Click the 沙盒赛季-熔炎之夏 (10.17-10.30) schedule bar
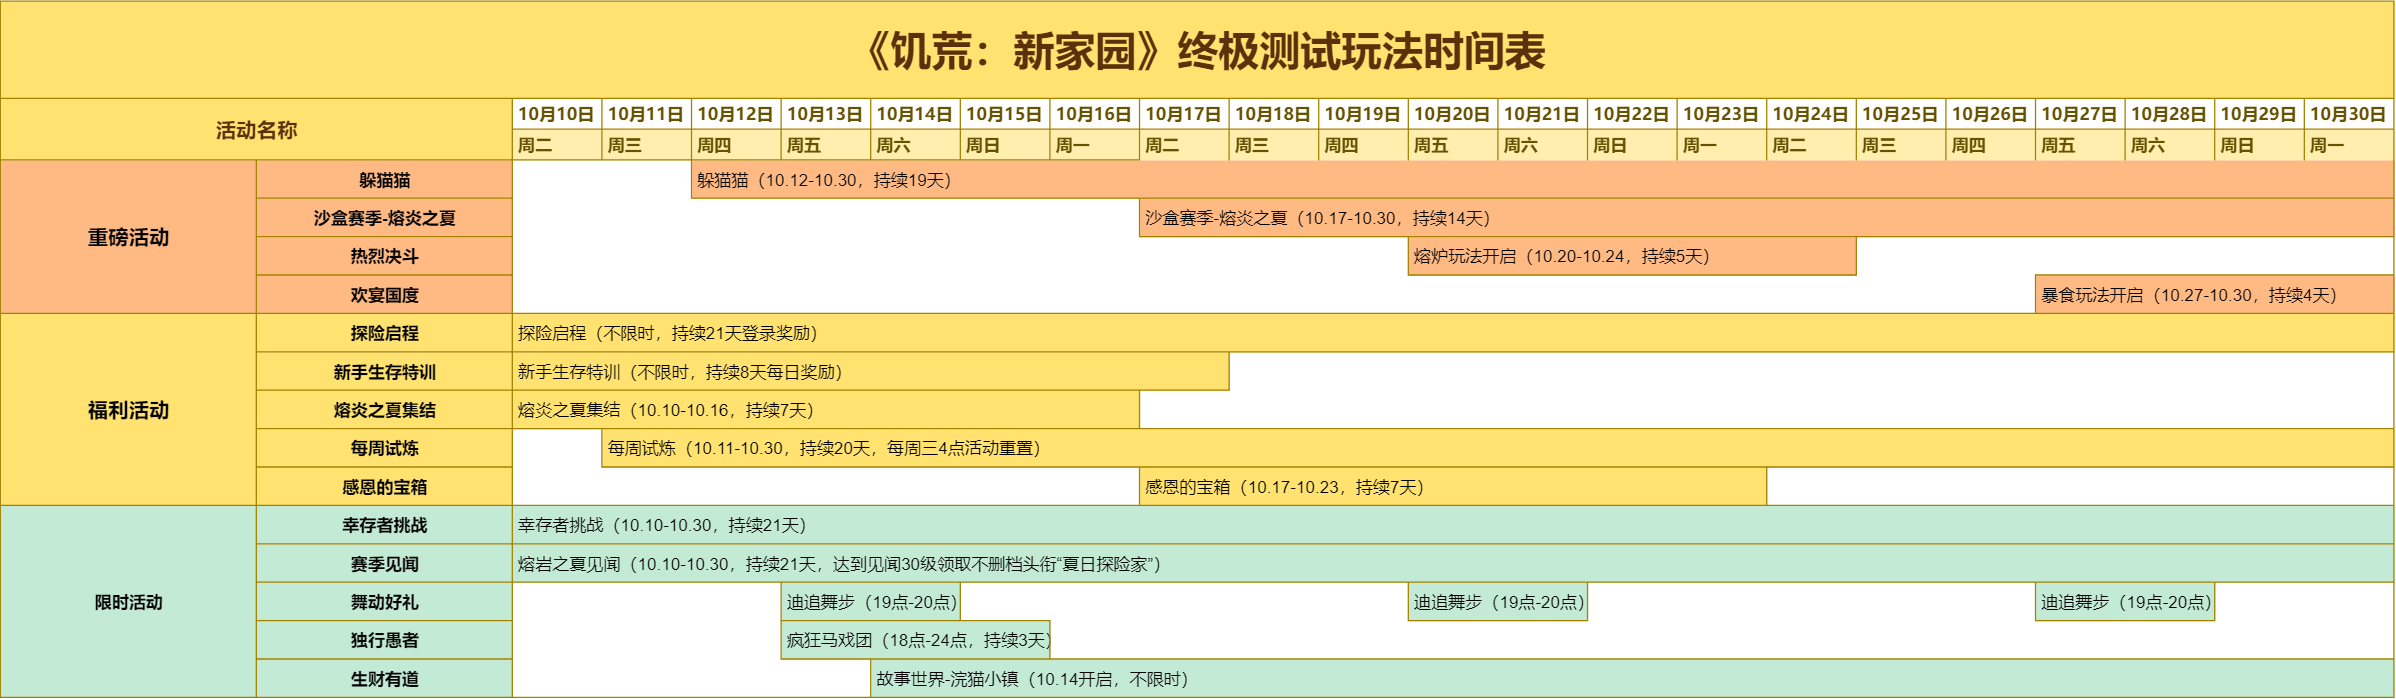Screen dimensions: 2396x699 (1765, 218)
